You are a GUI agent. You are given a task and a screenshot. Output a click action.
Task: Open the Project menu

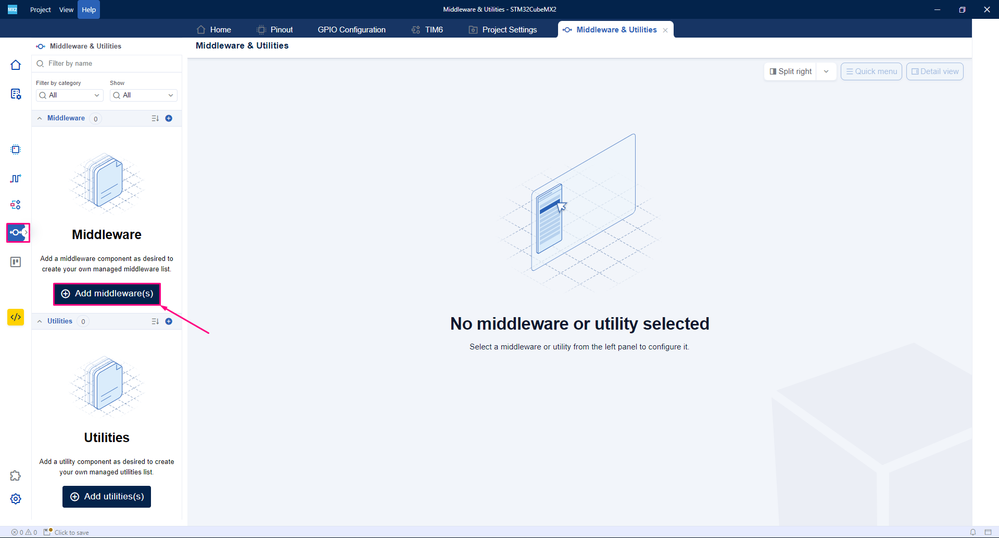tap(40, 10)
